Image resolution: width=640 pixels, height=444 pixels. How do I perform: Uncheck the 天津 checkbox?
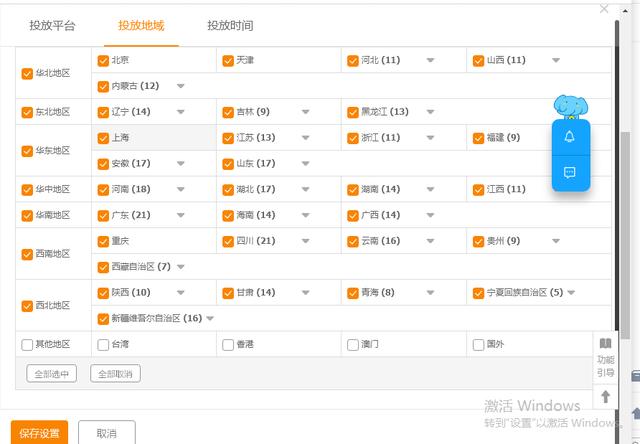click(x=228, y=61)
